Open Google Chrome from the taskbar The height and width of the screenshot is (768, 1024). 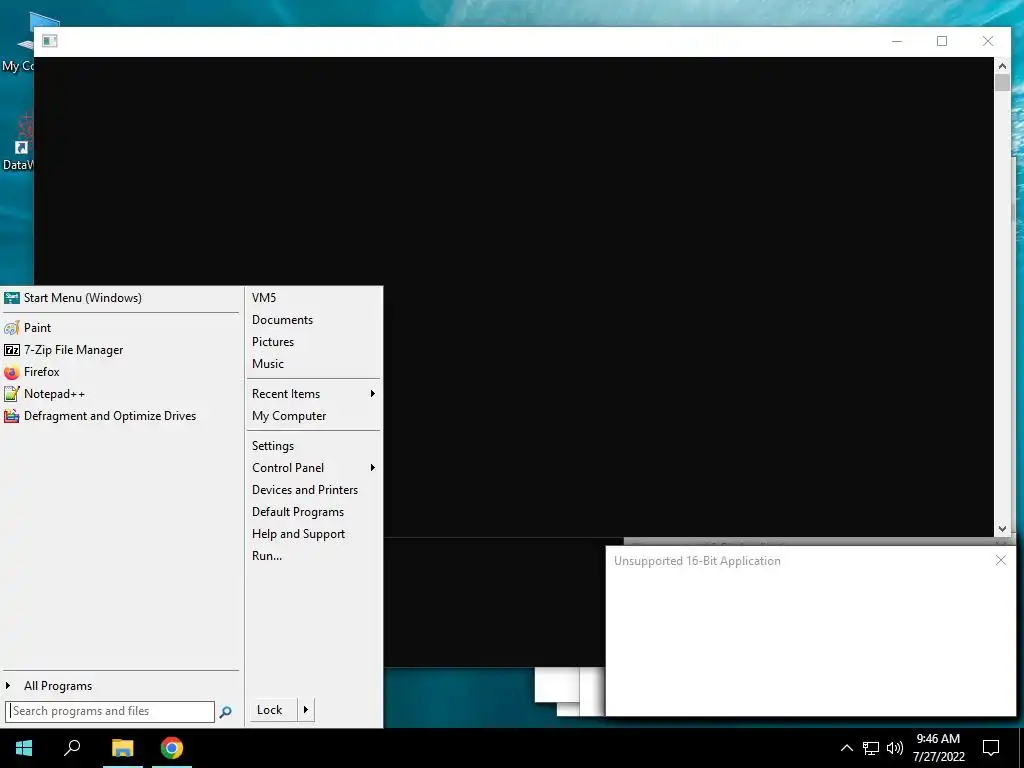tap(172, 748)
